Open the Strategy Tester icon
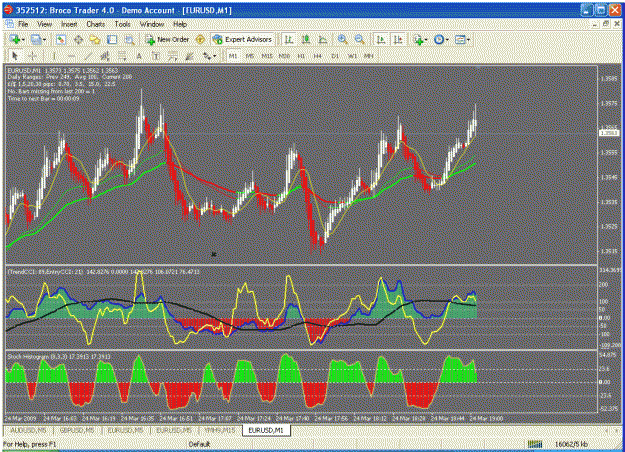This screenshot has width=625, height=452. click(x=129, y=39)
